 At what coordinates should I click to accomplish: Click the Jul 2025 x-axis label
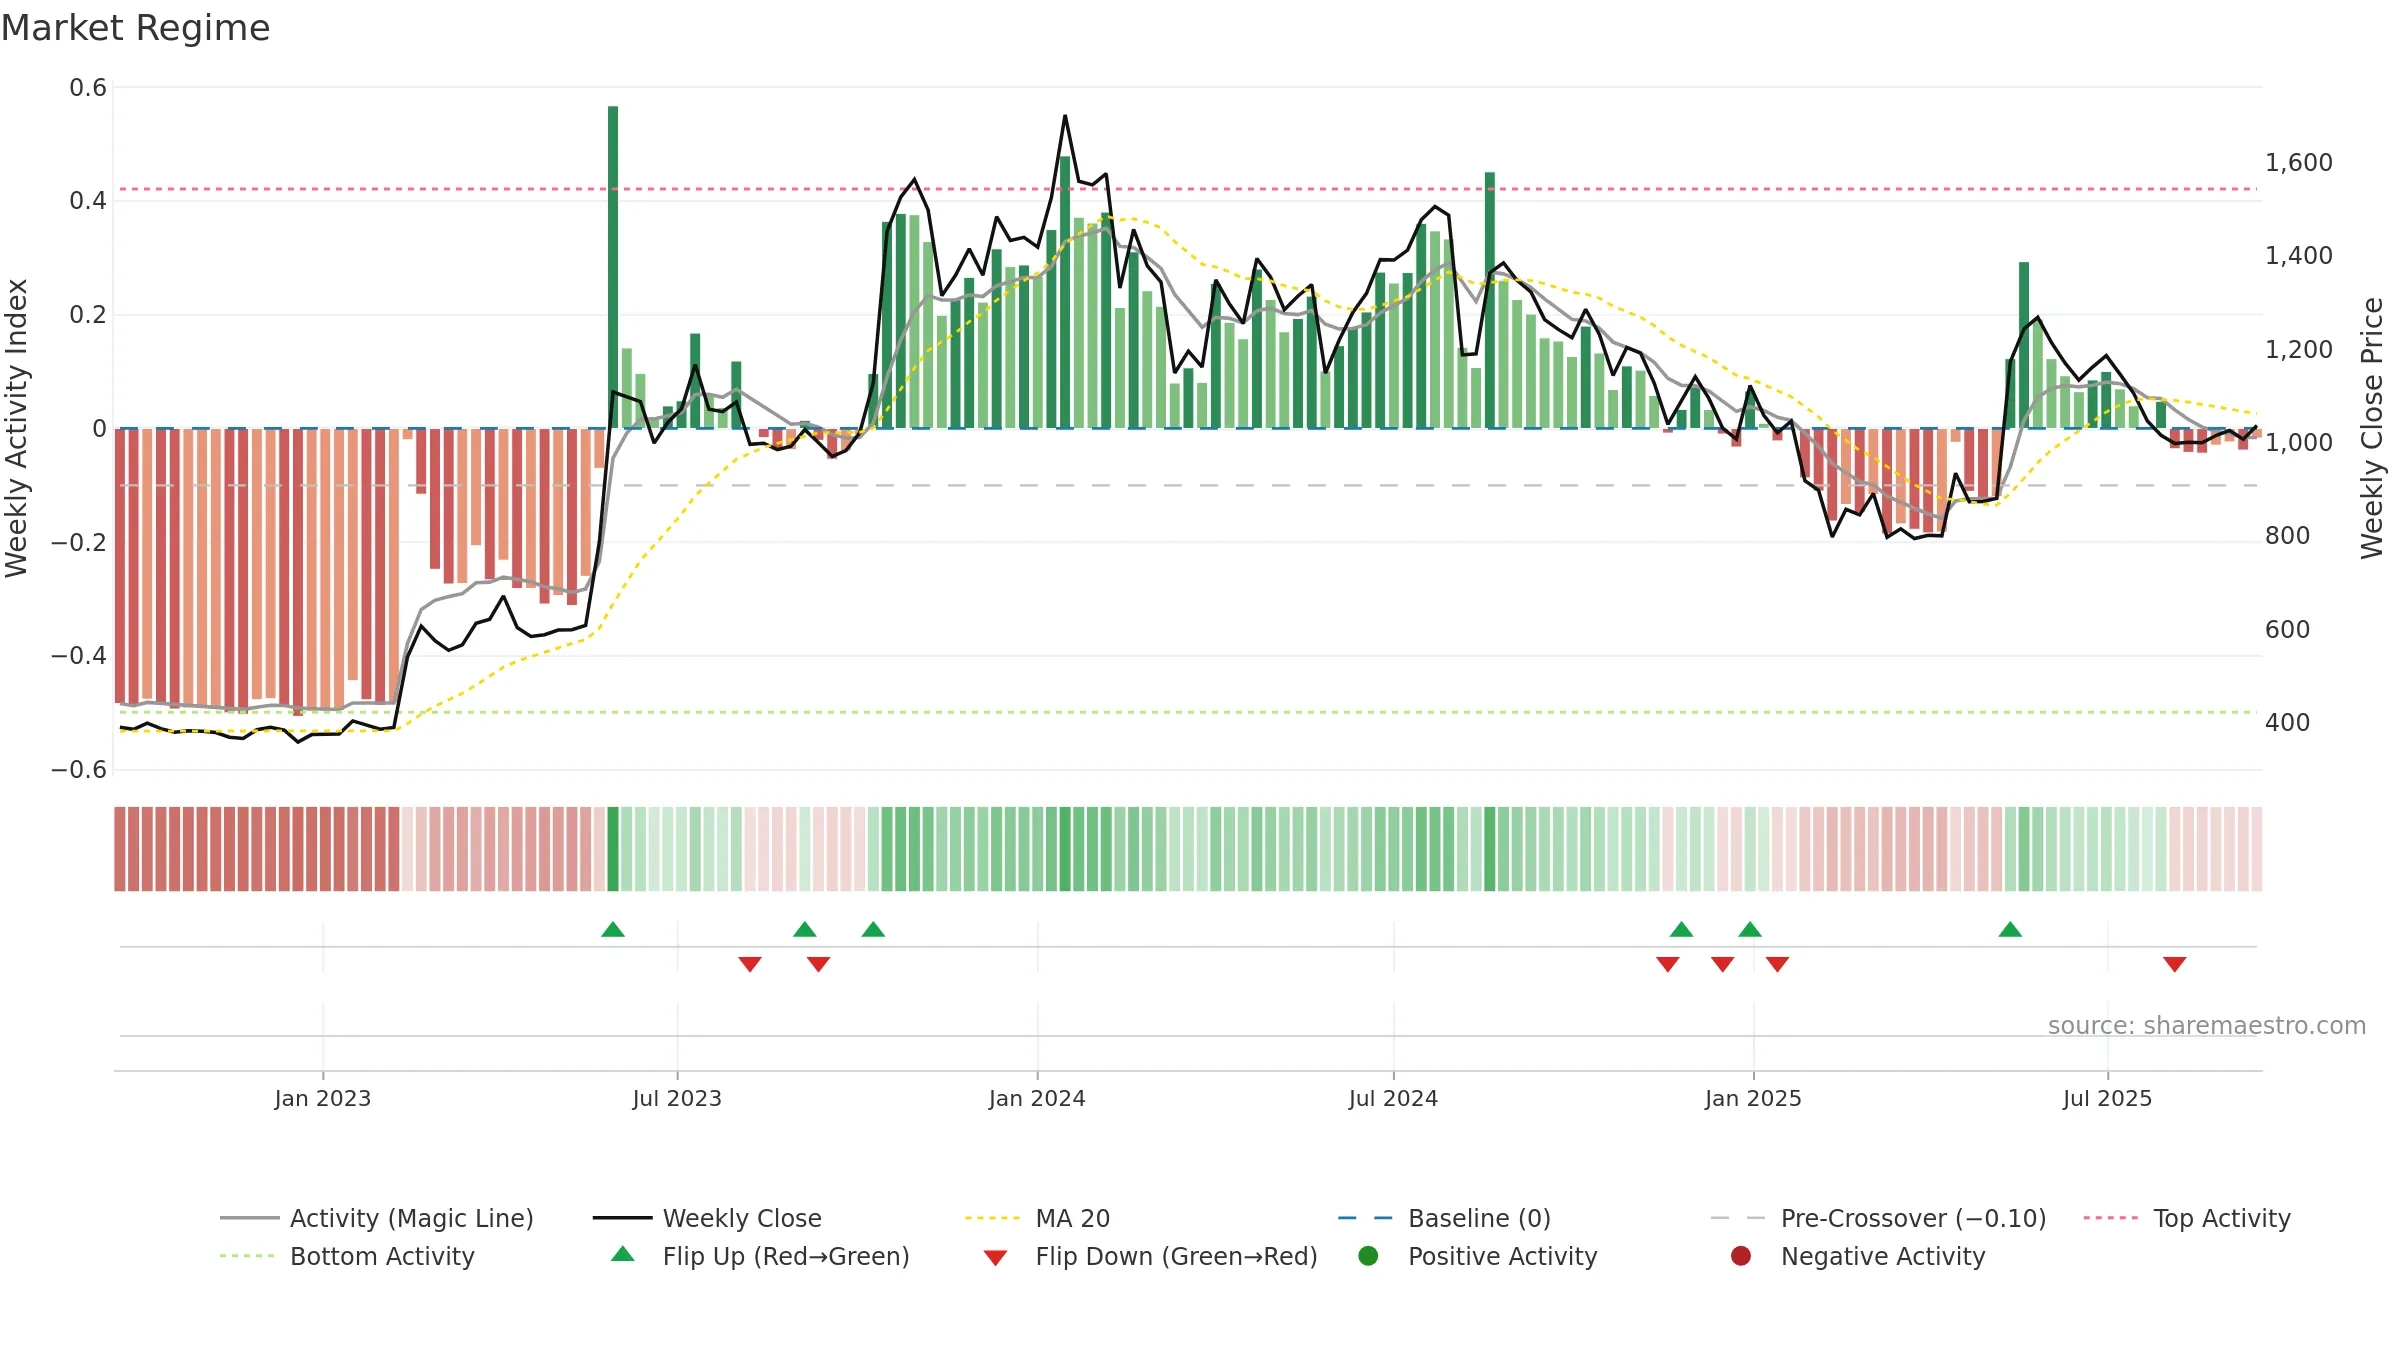[2107, 1098]
